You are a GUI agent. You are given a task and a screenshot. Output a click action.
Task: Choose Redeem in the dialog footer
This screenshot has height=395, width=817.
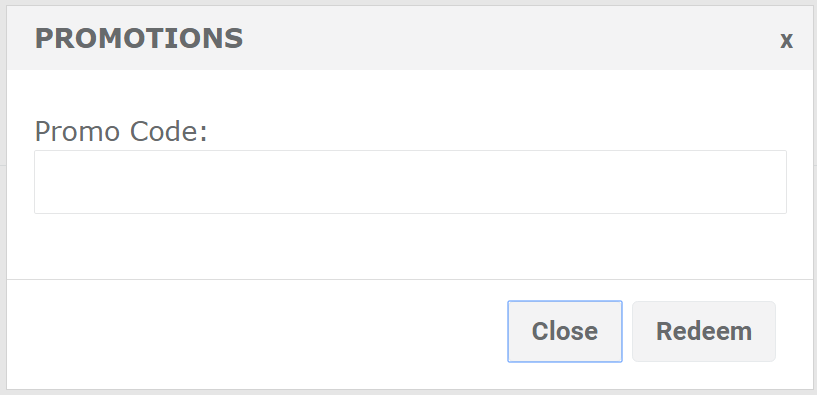coord(703,331)
